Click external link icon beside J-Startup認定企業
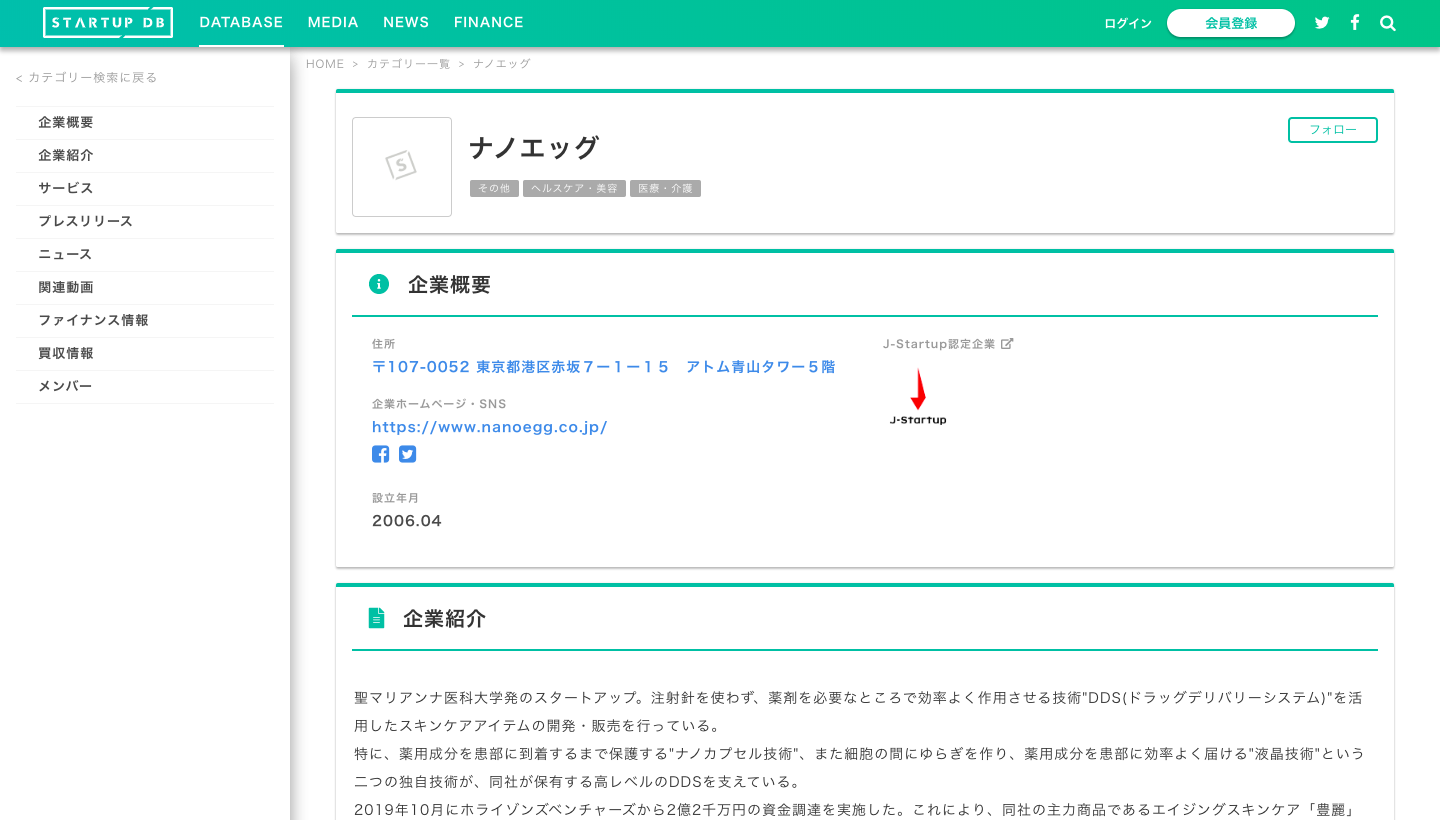1440x820 pixels. coord(1007,343)
